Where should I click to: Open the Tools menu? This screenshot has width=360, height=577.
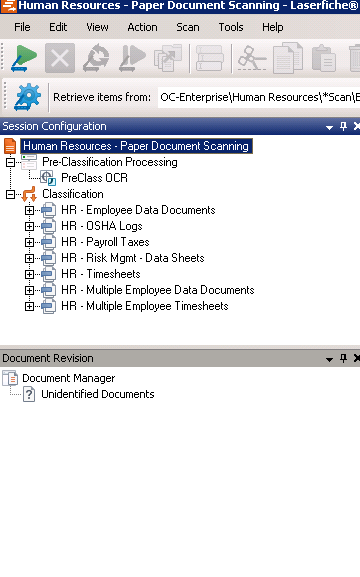(x=231, y=27)
